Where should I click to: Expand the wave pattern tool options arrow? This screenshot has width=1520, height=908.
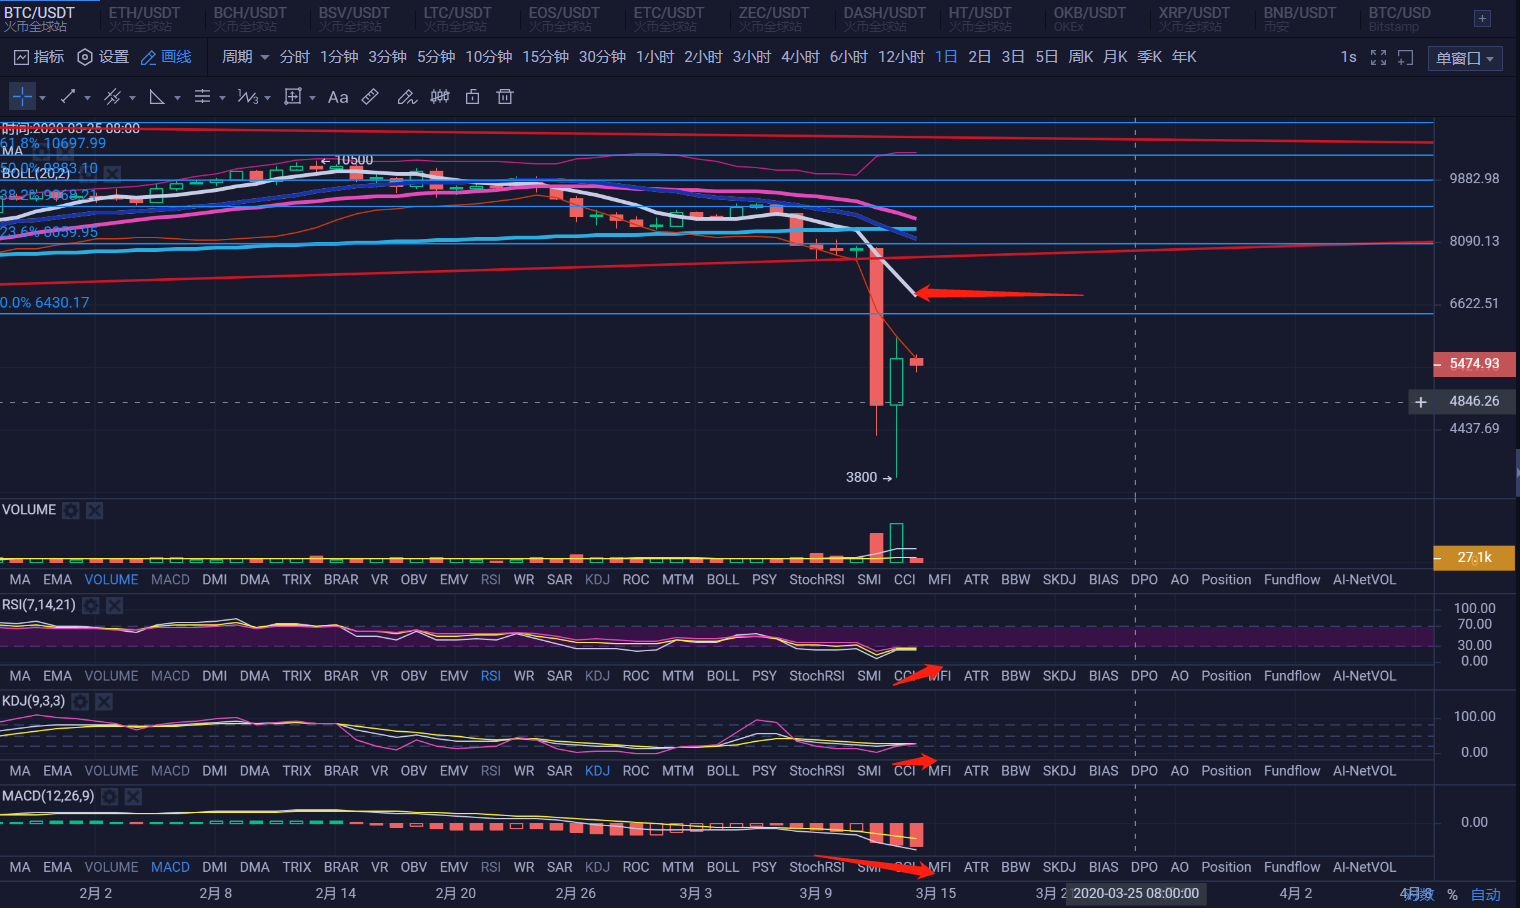tap(268, 98)
